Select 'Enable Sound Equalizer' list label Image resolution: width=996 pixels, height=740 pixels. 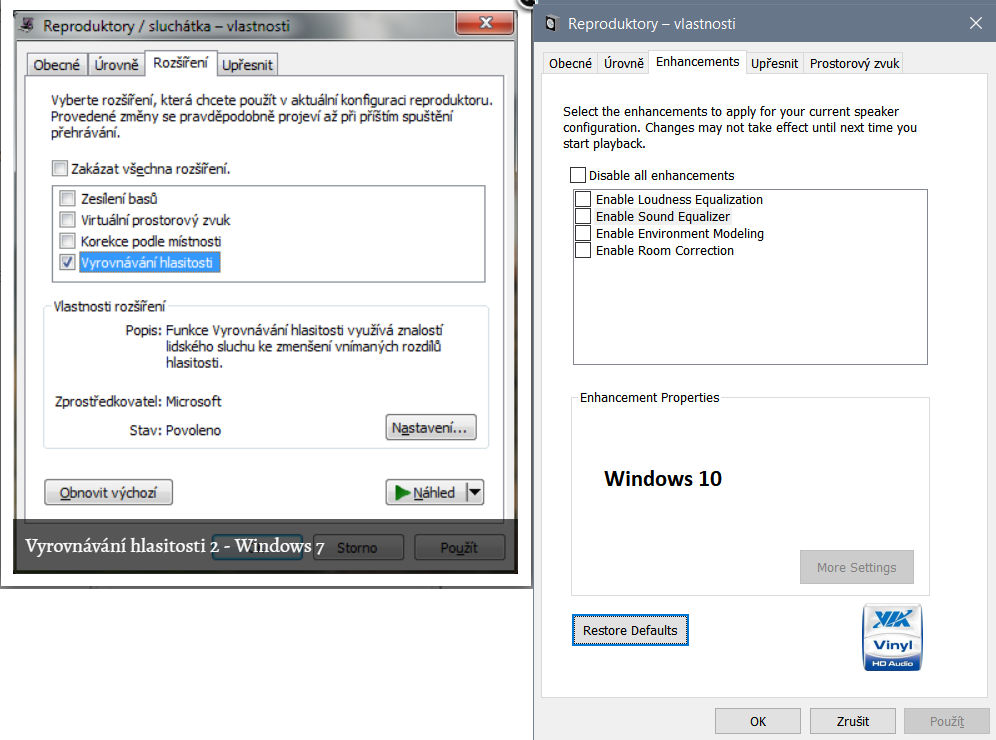[663, 217]
